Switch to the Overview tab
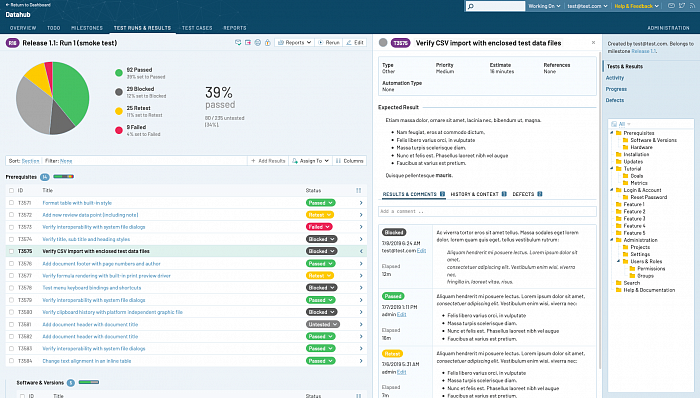700x398 pixels. tap(23, 28)
